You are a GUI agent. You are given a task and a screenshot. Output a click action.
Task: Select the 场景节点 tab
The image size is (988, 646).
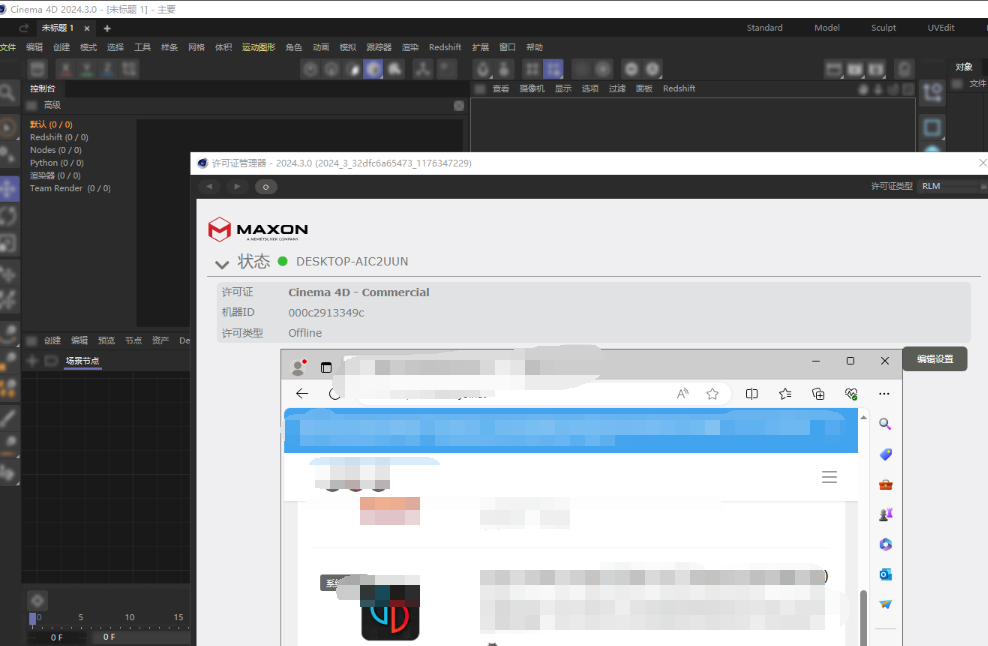tap(83, 361)
